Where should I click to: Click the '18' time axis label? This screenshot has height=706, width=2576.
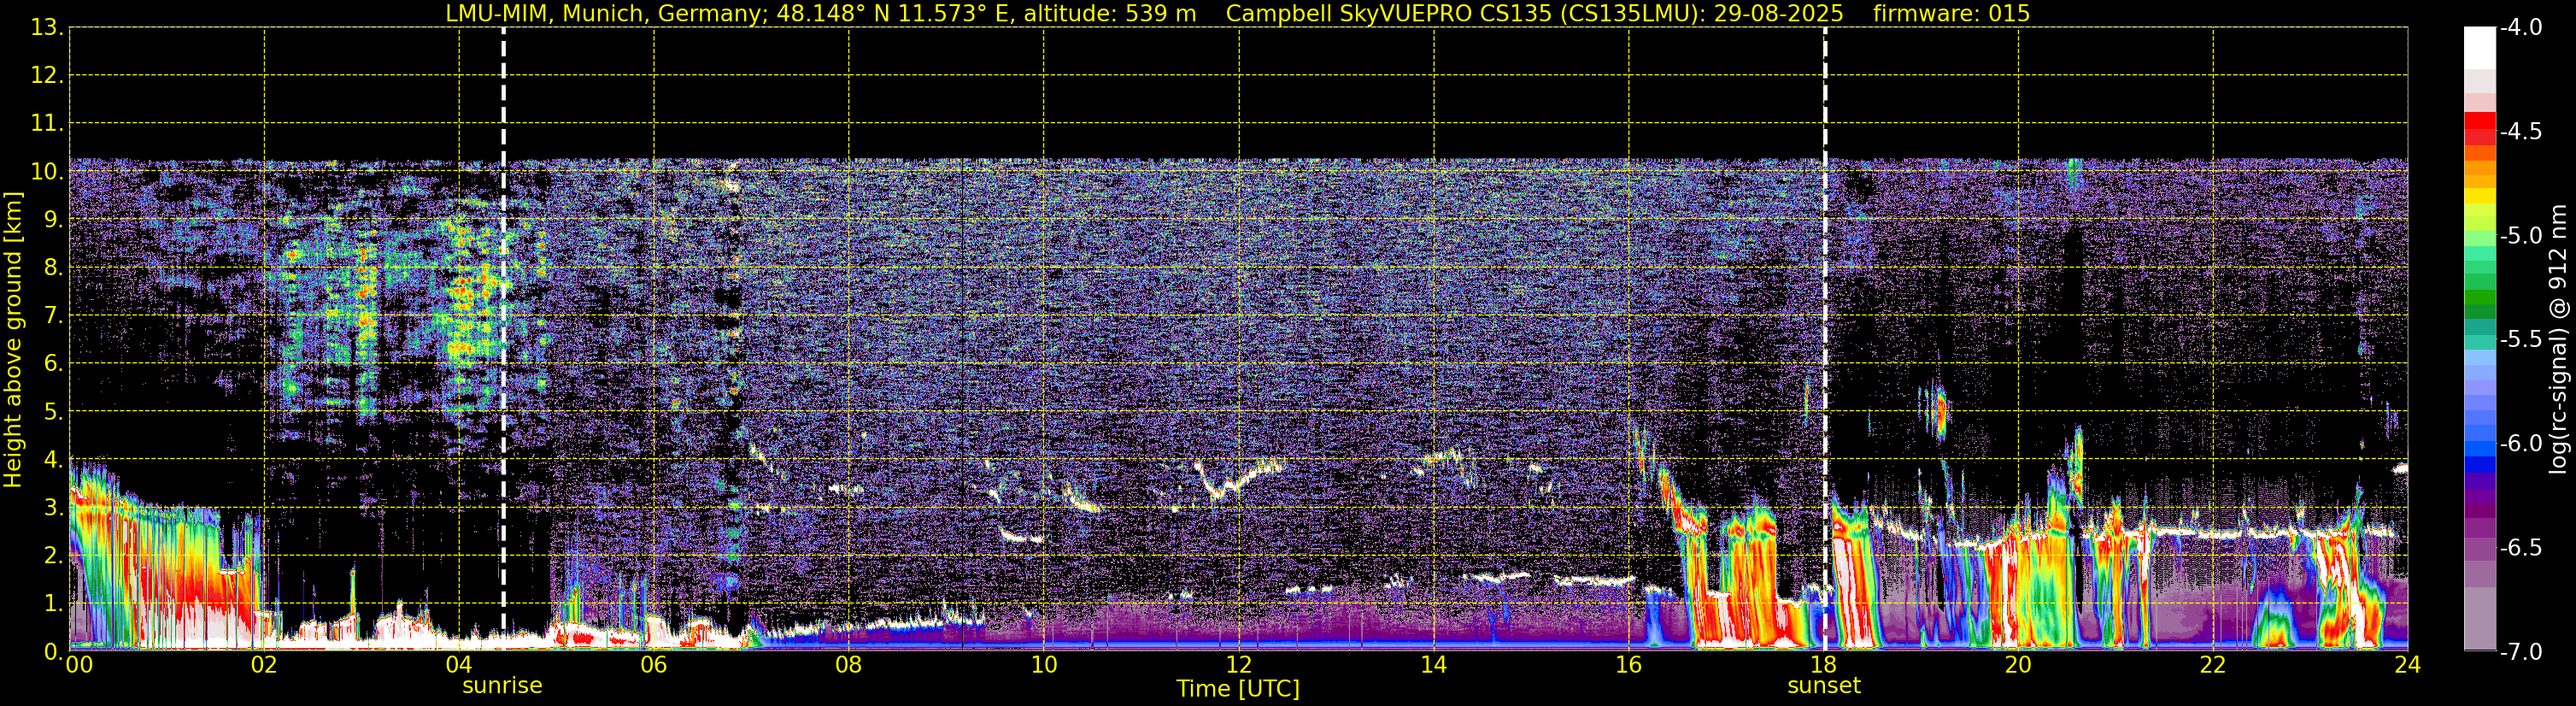pos(1824,665)
